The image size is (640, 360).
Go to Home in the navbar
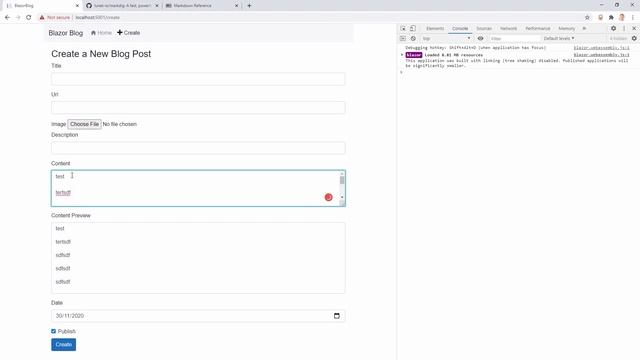(x=101, y=33)
